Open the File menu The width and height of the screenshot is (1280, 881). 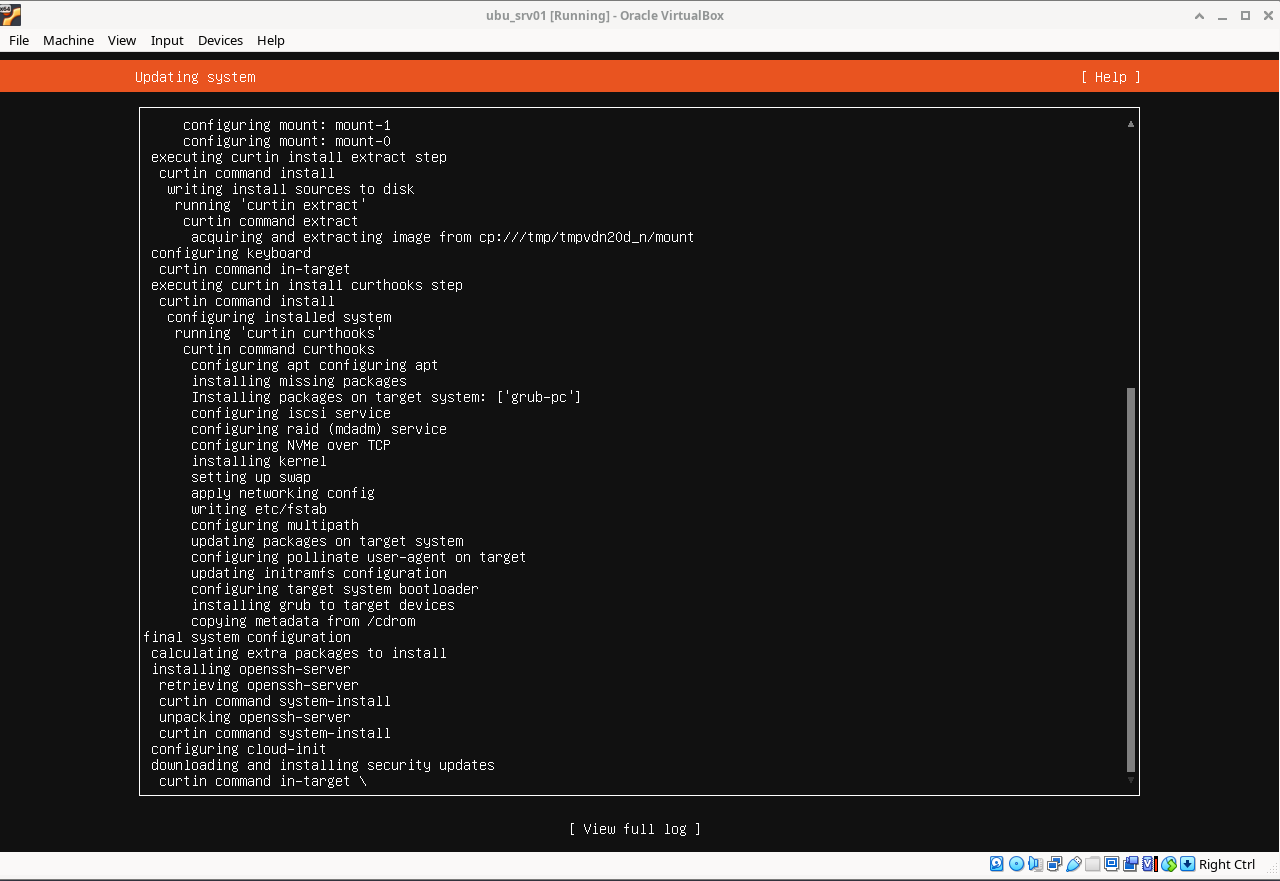click(19, 40)
